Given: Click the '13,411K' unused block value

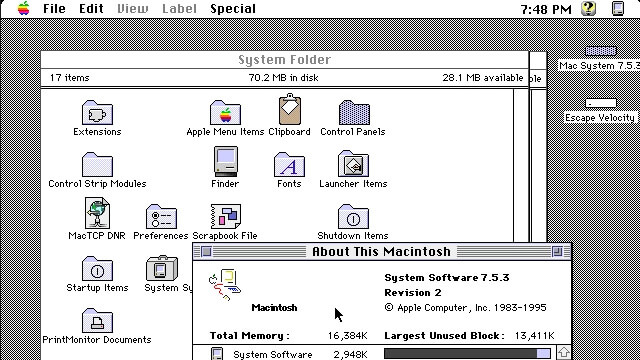Looking at the screenshot, I should pos(534,336).
